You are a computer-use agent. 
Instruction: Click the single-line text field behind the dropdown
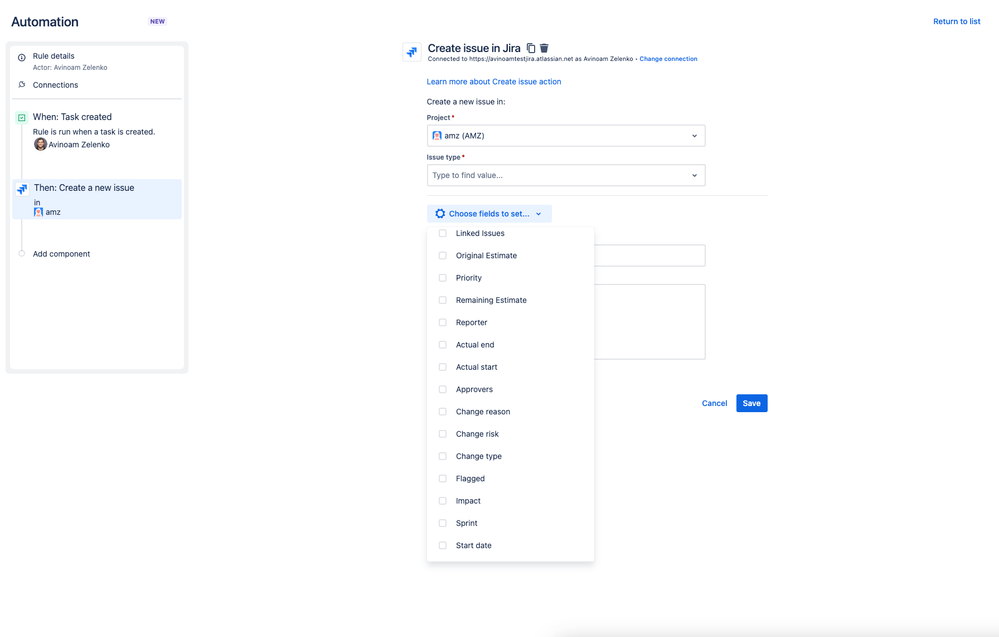tap(649, 255)
